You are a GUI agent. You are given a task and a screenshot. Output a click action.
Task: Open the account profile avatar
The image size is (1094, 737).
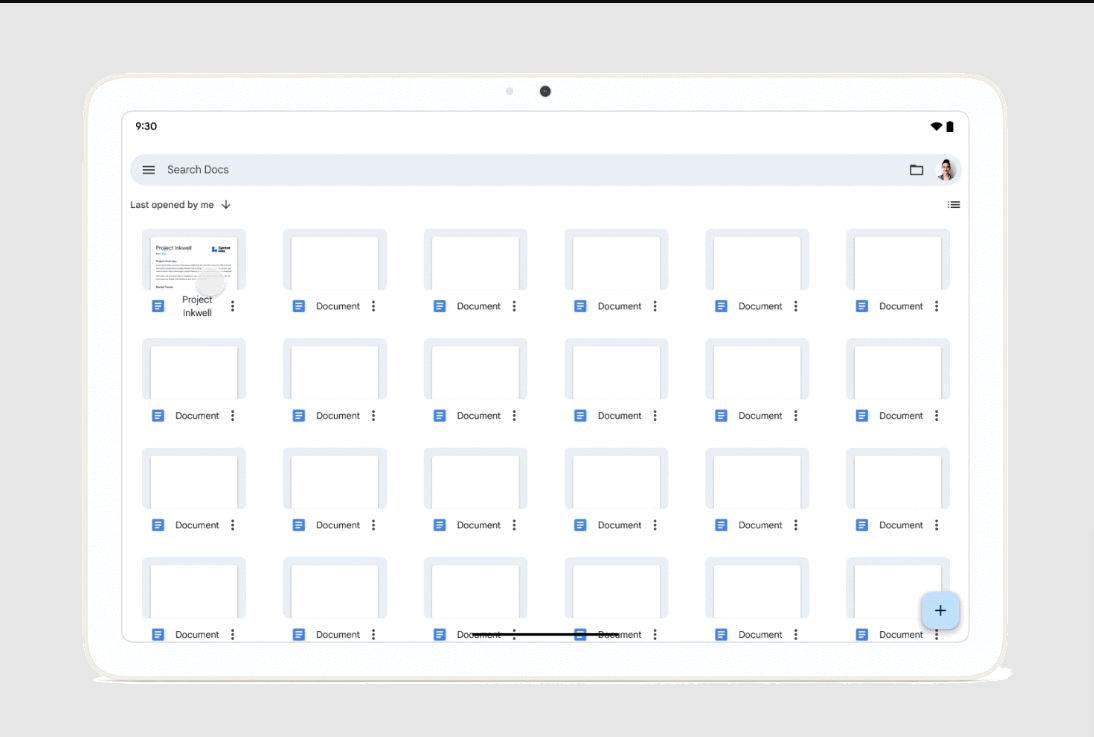point(946,170)
